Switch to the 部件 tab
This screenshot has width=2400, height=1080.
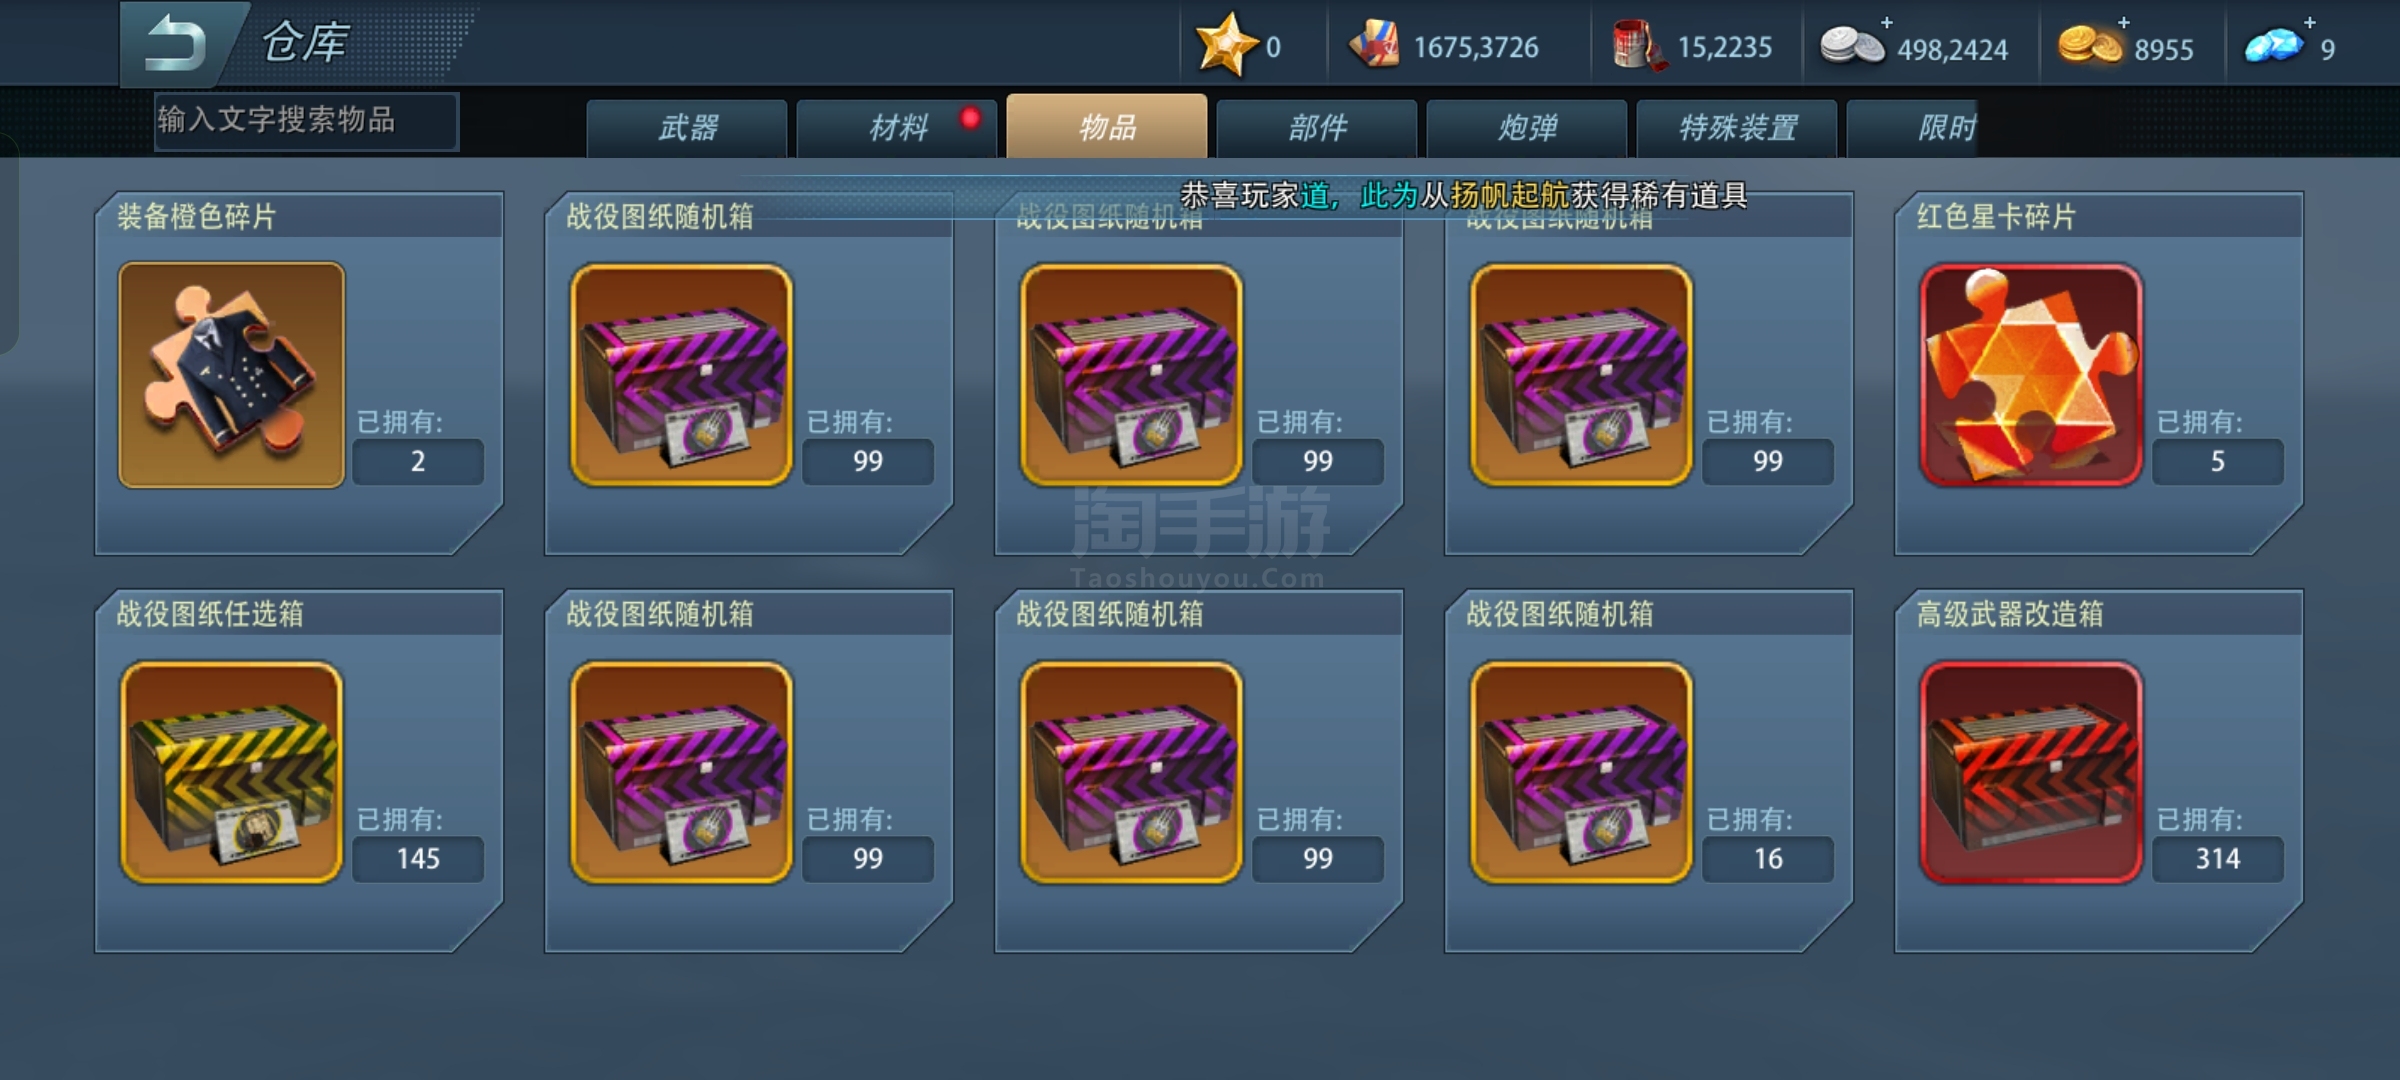(x=1317, y=127)
